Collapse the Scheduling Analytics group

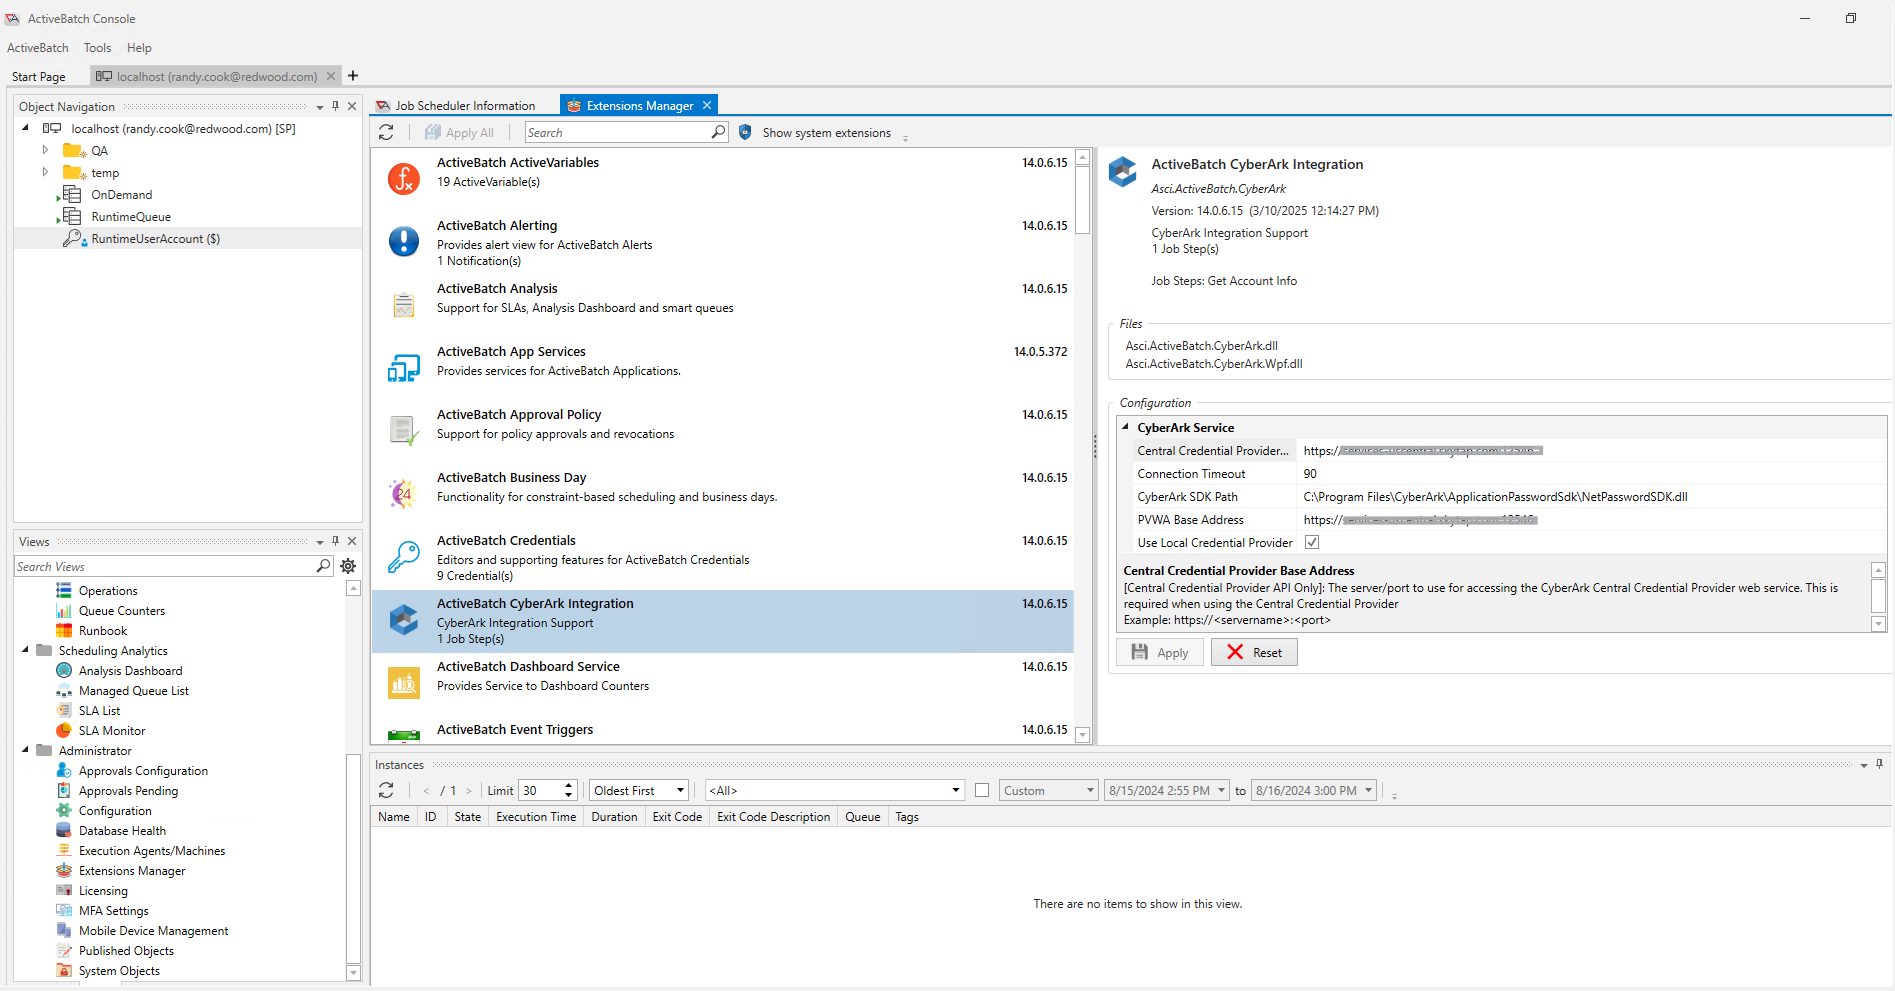(x=25, y=650)
